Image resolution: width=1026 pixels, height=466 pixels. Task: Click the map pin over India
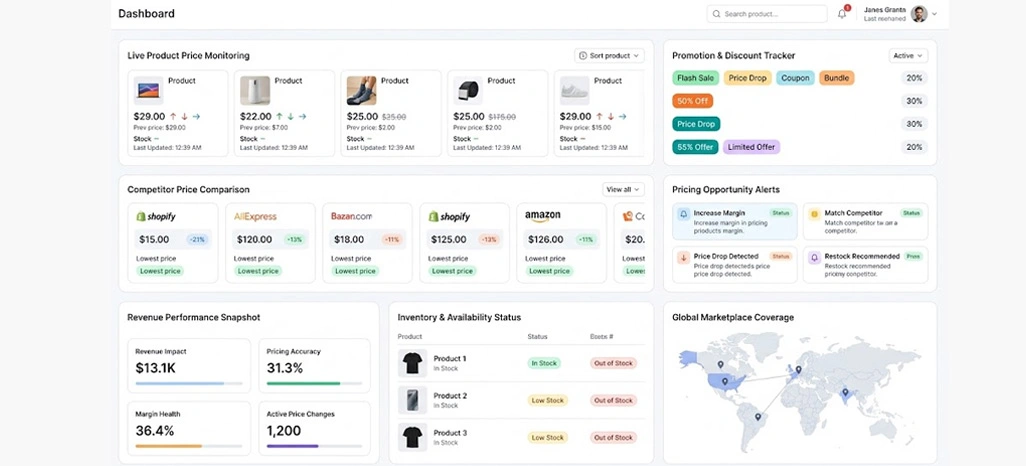pos(845,393)
